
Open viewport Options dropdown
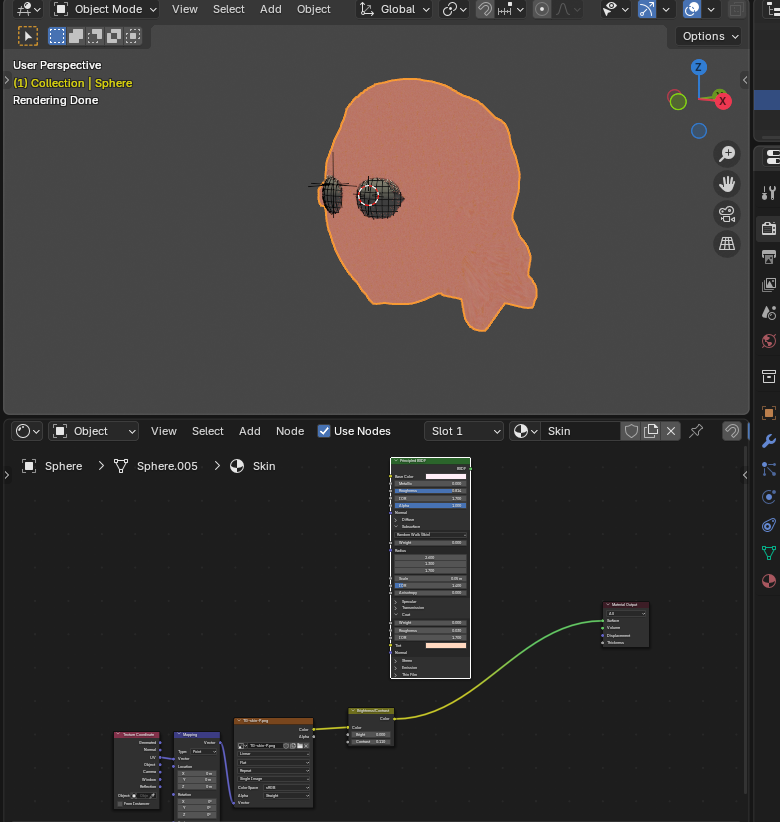click(x=711, y=36)
